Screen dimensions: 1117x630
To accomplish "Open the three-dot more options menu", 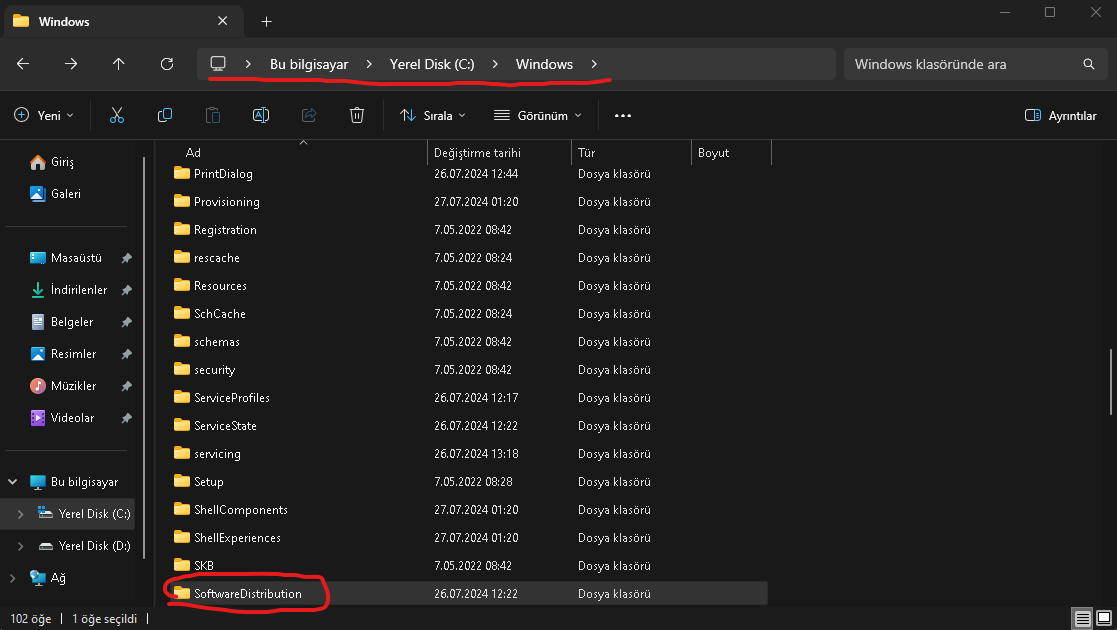I will (x=623, y=115).
